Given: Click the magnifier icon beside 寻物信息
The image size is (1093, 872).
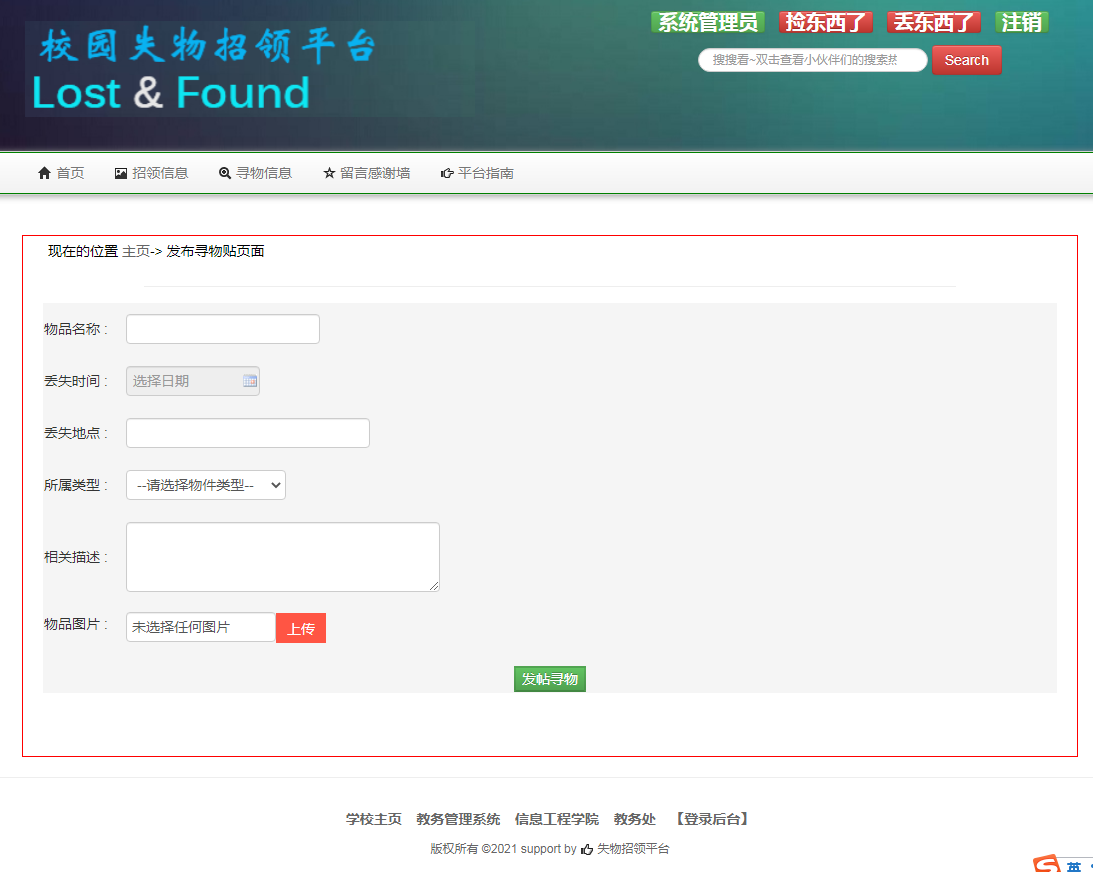Looking at the screenshot, I should click(225, 173).
